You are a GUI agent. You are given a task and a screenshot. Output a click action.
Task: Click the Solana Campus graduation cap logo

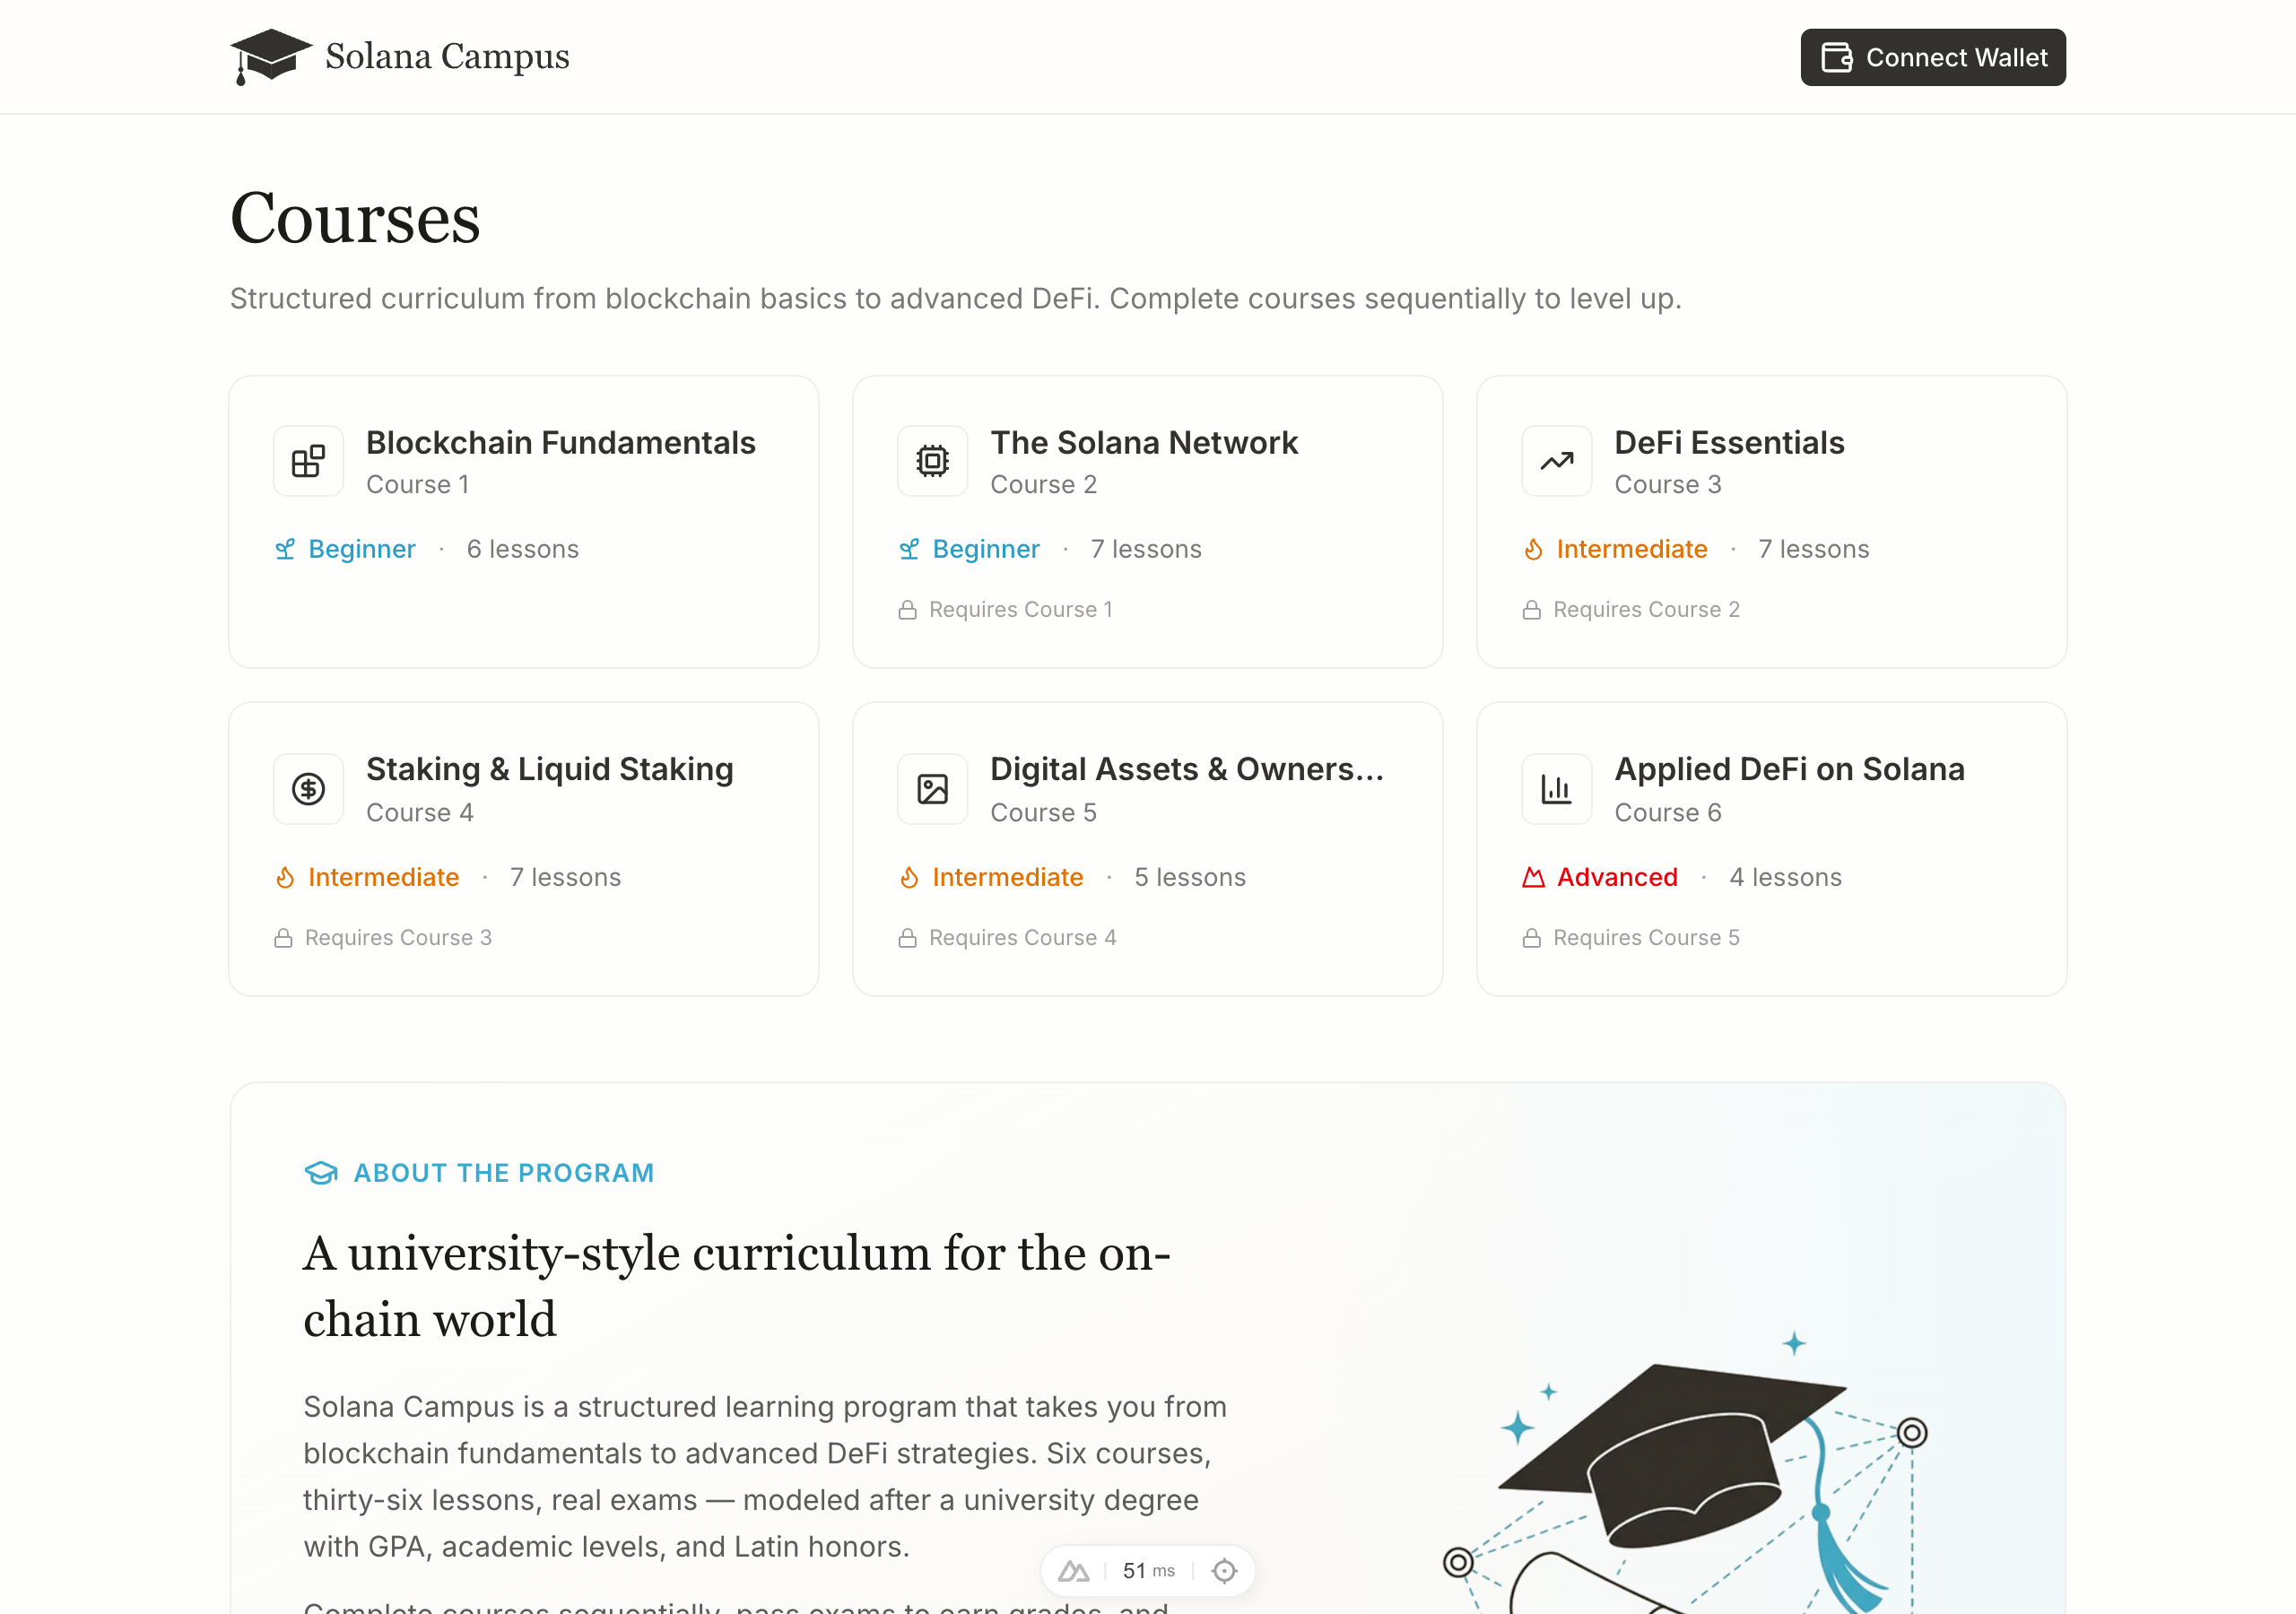pos(270,56)
